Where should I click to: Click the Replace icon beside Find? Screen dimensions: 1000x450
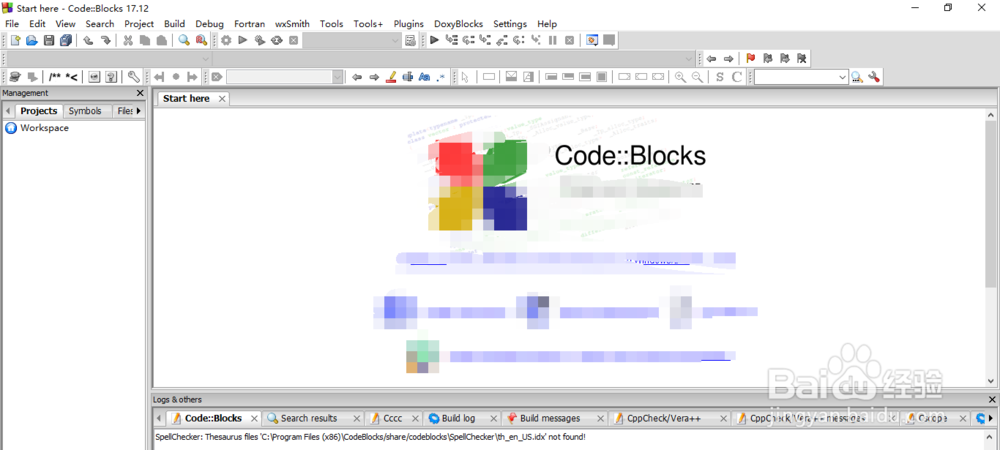tap(201, 40)
